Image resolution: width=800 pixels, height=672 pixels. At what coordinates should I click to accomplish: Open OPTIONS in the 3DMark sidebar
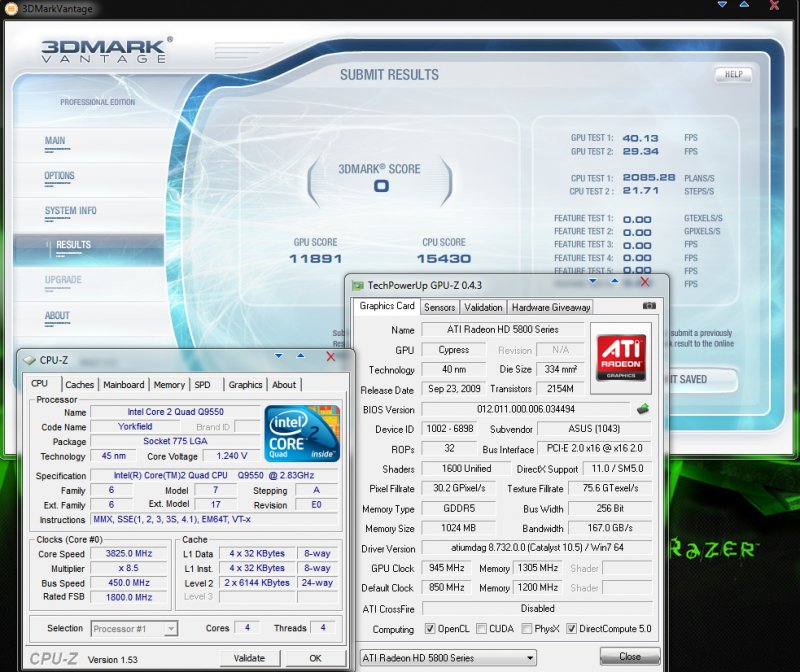(59, 176)
